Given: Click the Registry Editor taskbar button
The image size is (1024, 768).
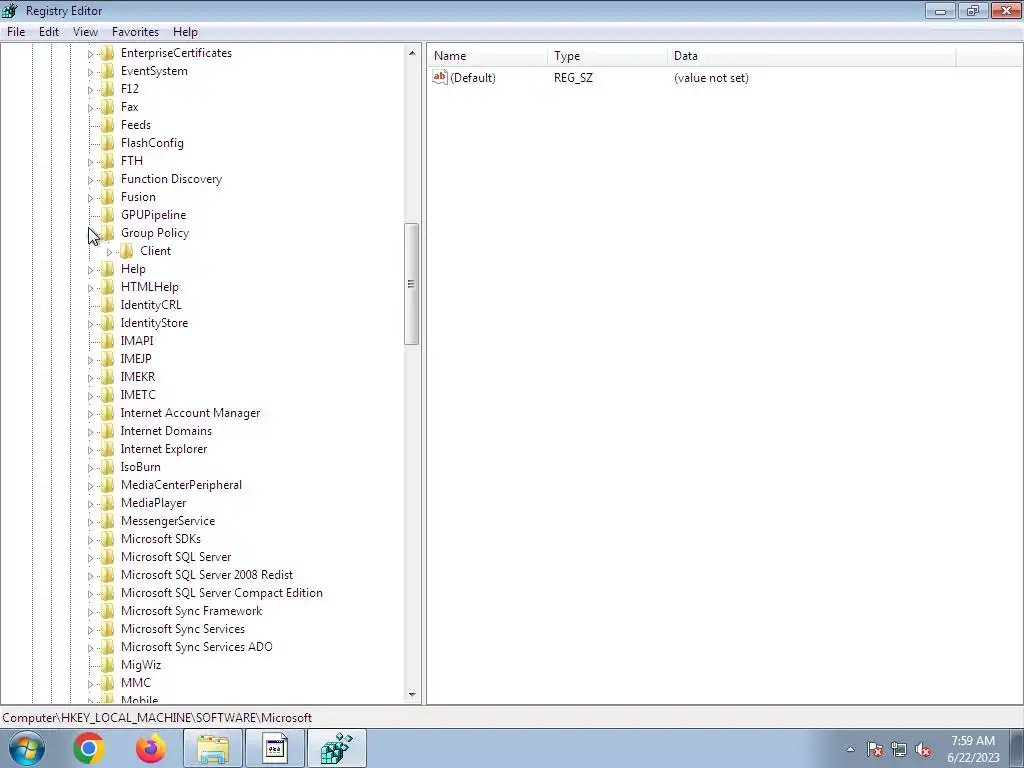Looking at the screenshot, I should point(336,748).
